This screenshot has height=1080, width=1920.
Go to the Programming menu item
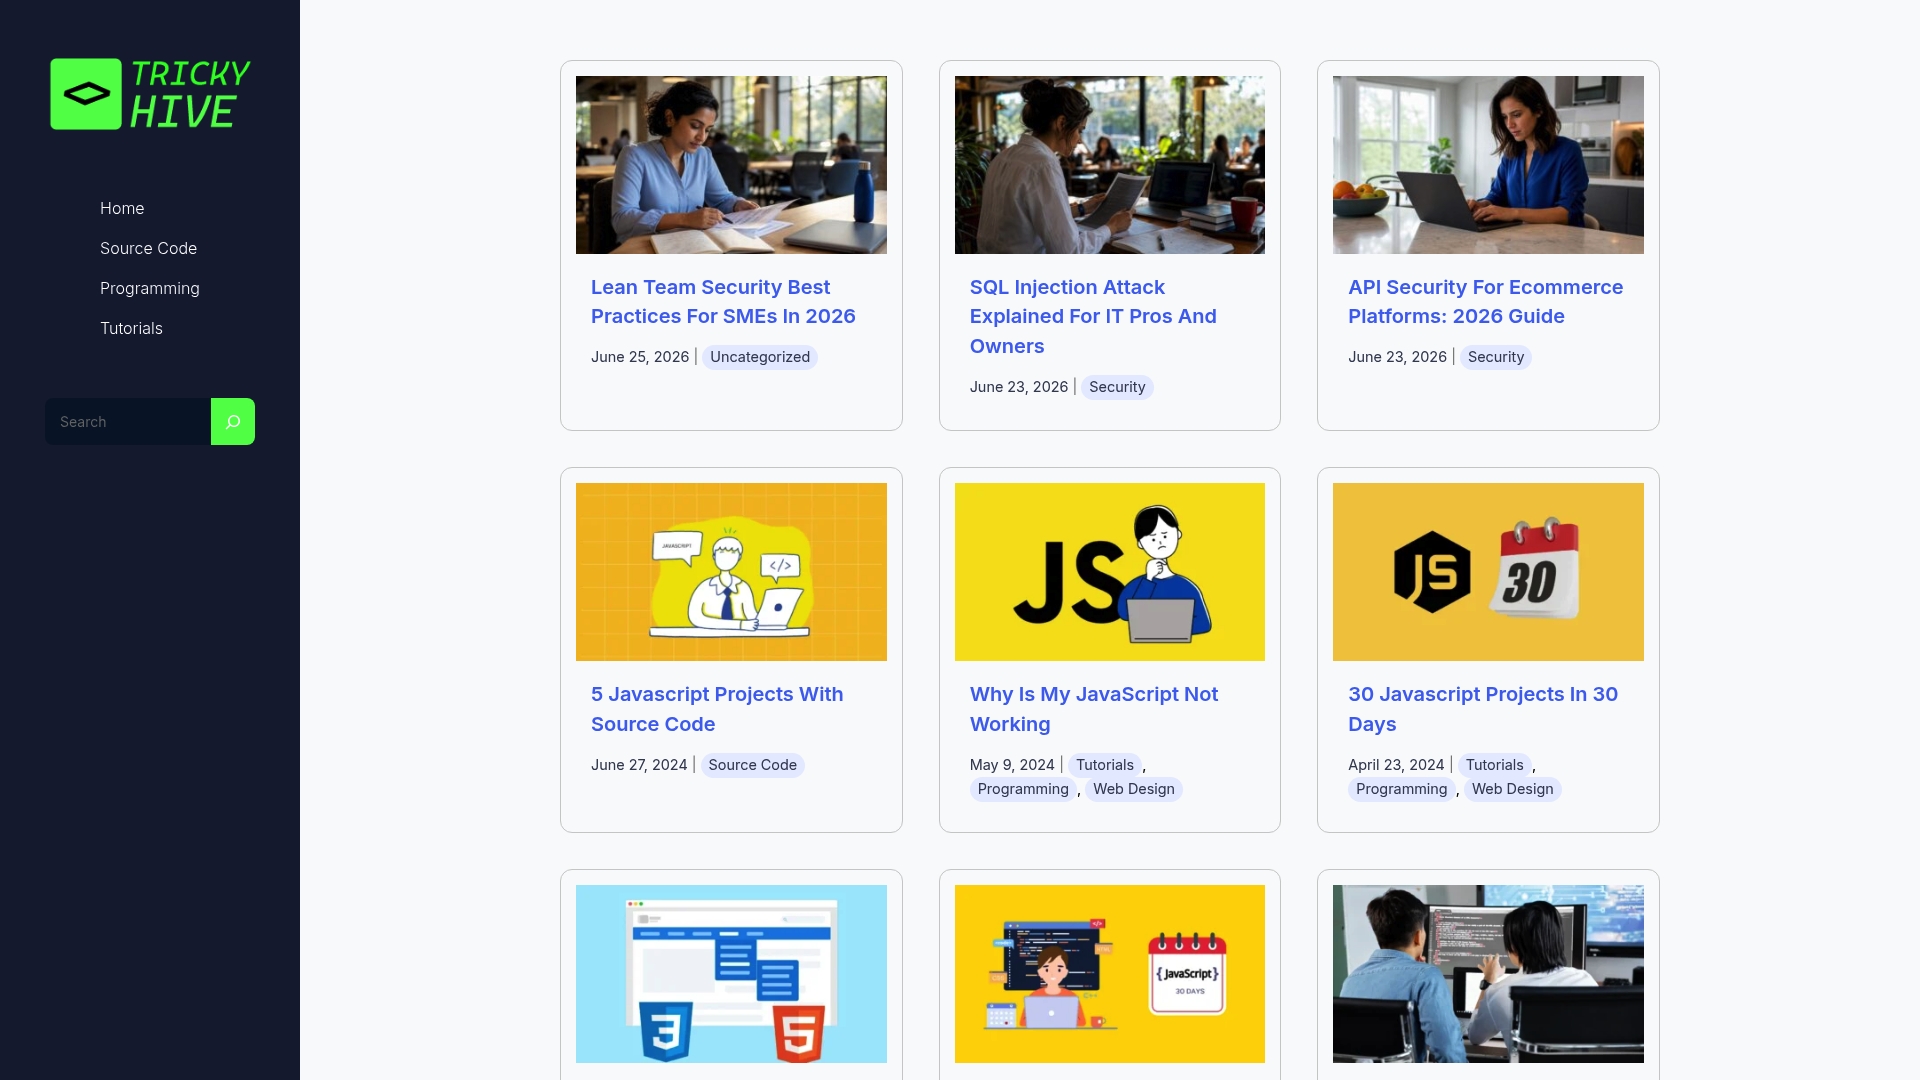point(150,288)
